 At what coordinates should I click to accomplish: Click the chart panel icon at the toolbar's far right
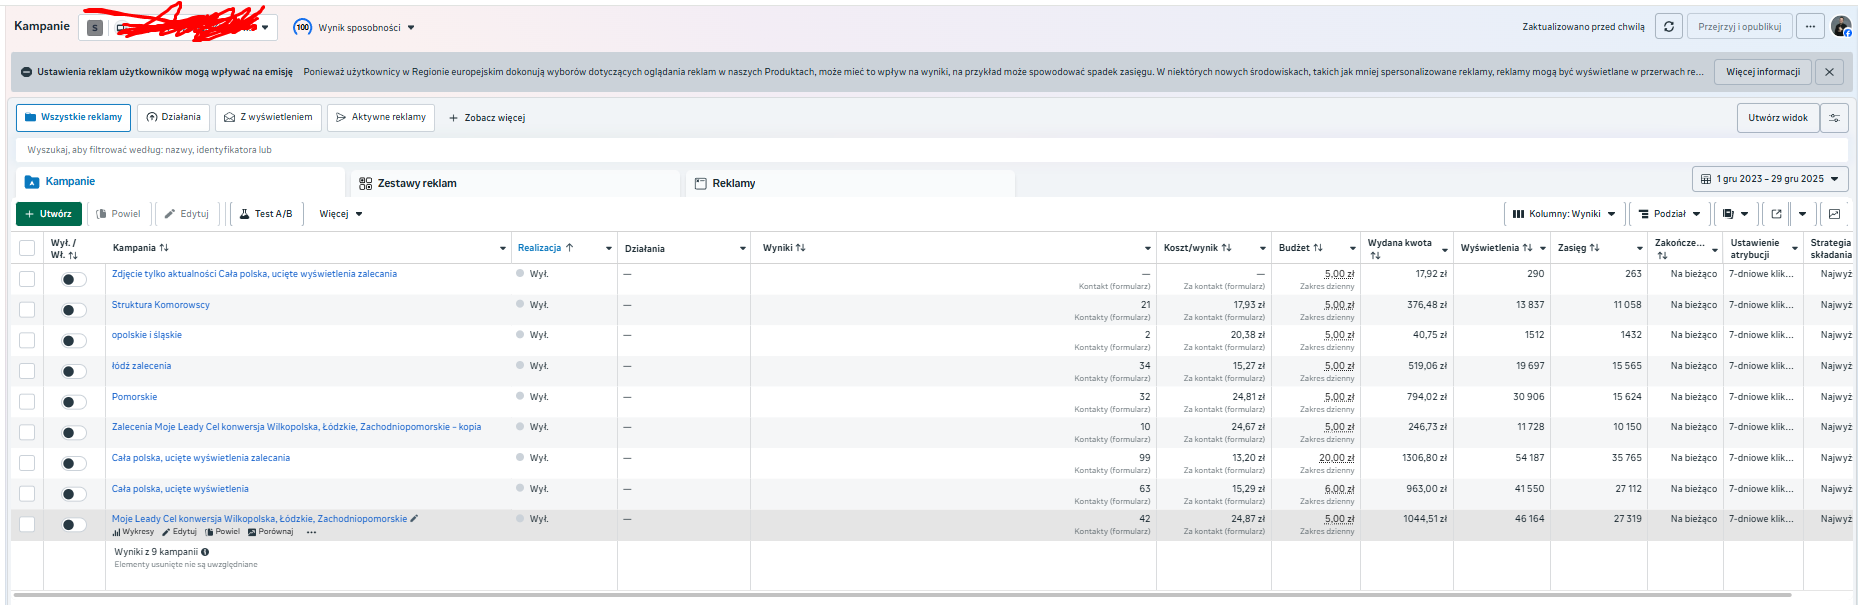(x=1834, y=214)
